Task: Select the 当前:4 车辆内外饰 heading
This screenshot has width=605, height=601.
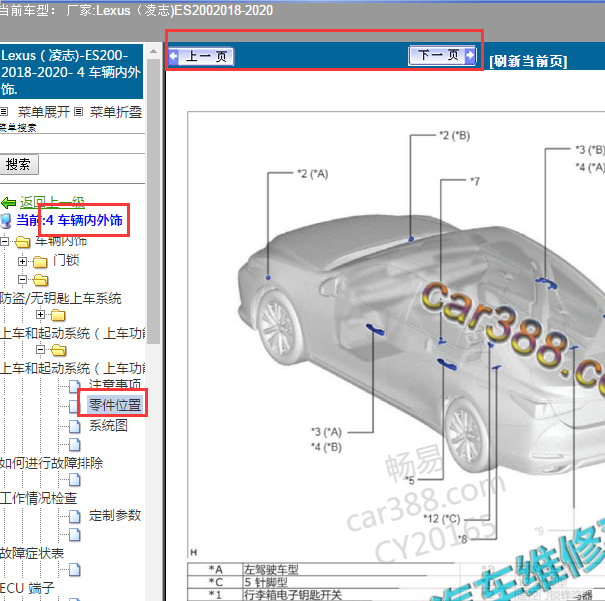Action: pyautogui.click(x=69, y=220)
